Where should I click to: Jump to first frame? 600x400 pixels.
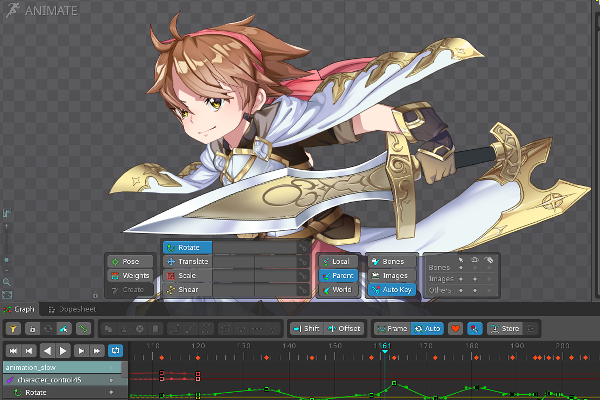(x=13, y=351)
